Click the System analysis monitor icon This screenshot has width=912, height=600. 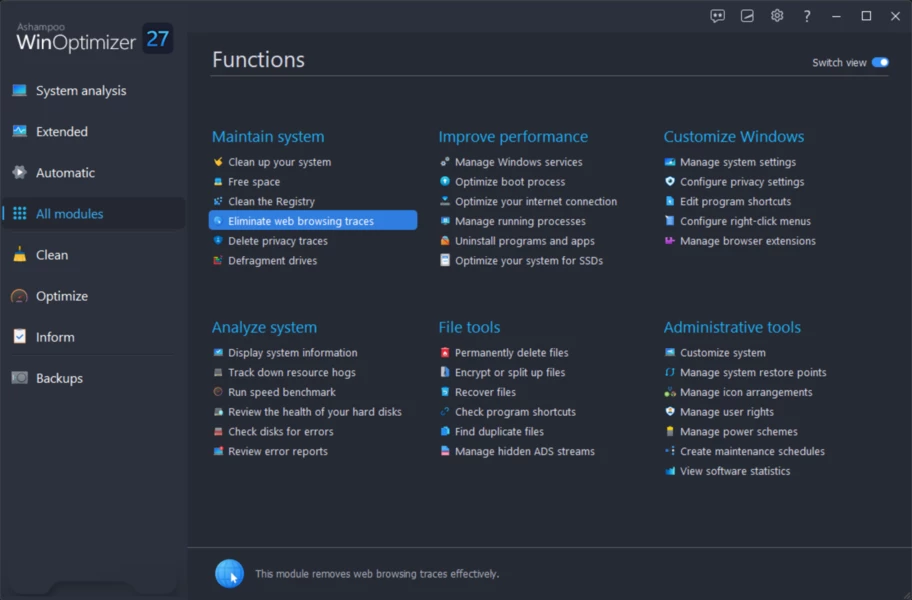[x=19, y=90]
